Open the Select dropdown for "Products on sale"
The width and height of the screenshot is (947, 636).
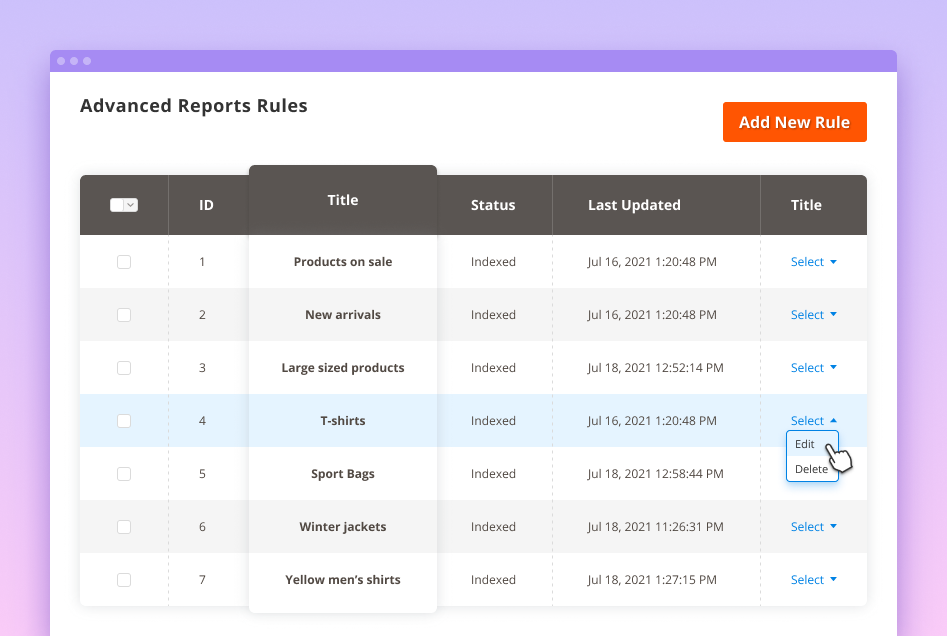click(x=813, y=261)
